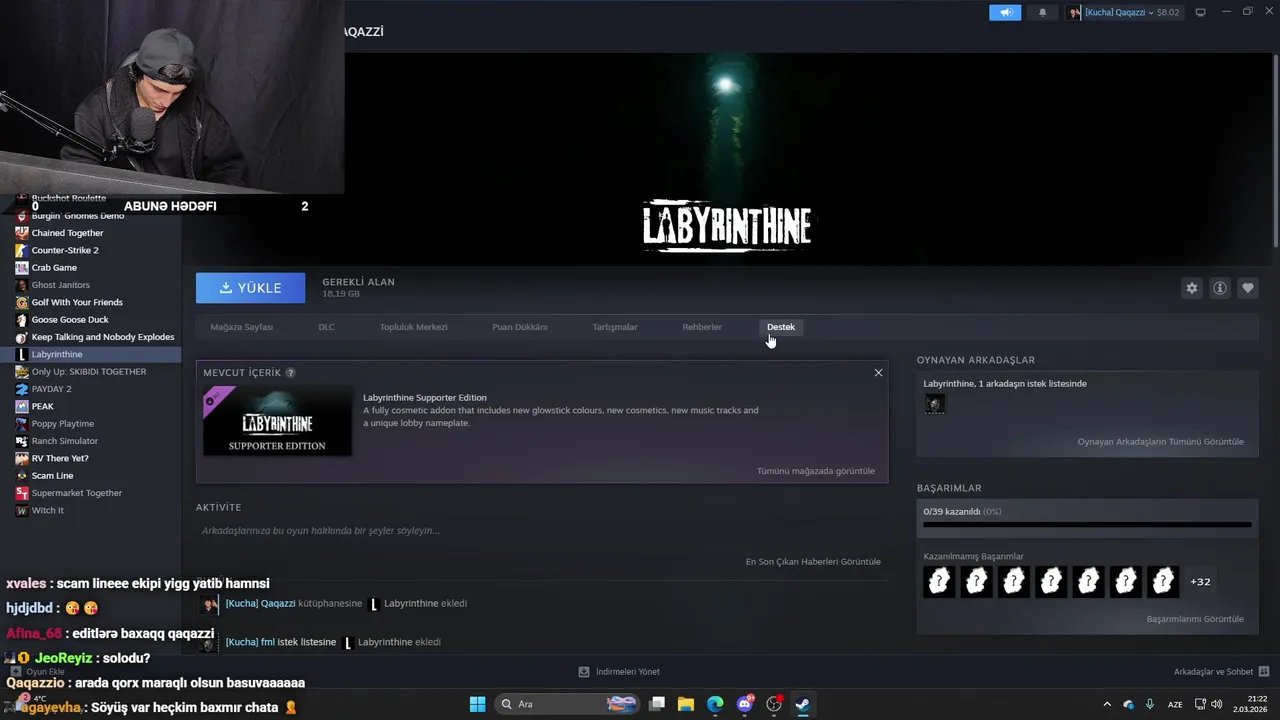Open the notifications bell

click(1042, 12)
